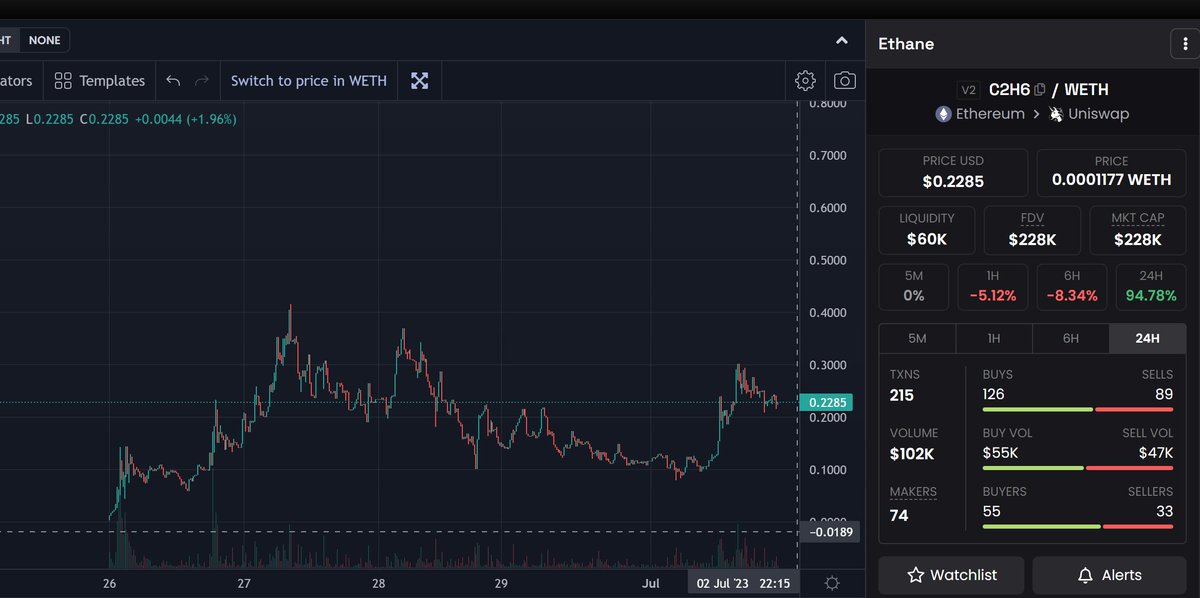Toggle fullscreen chart mode

(419, 80)
